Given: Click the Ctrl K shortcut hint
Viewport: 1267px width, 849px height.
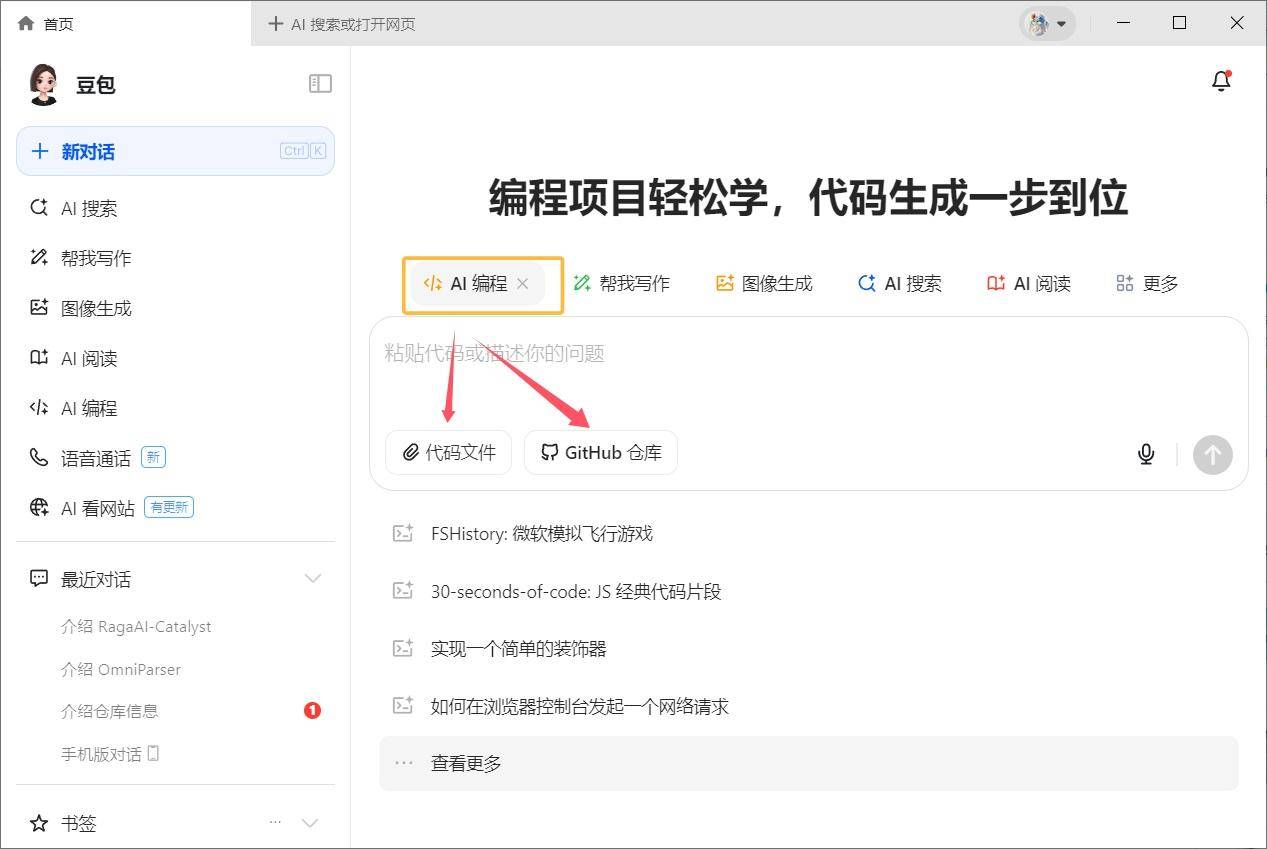Looking at the screenshot, I should pos(303,151).
